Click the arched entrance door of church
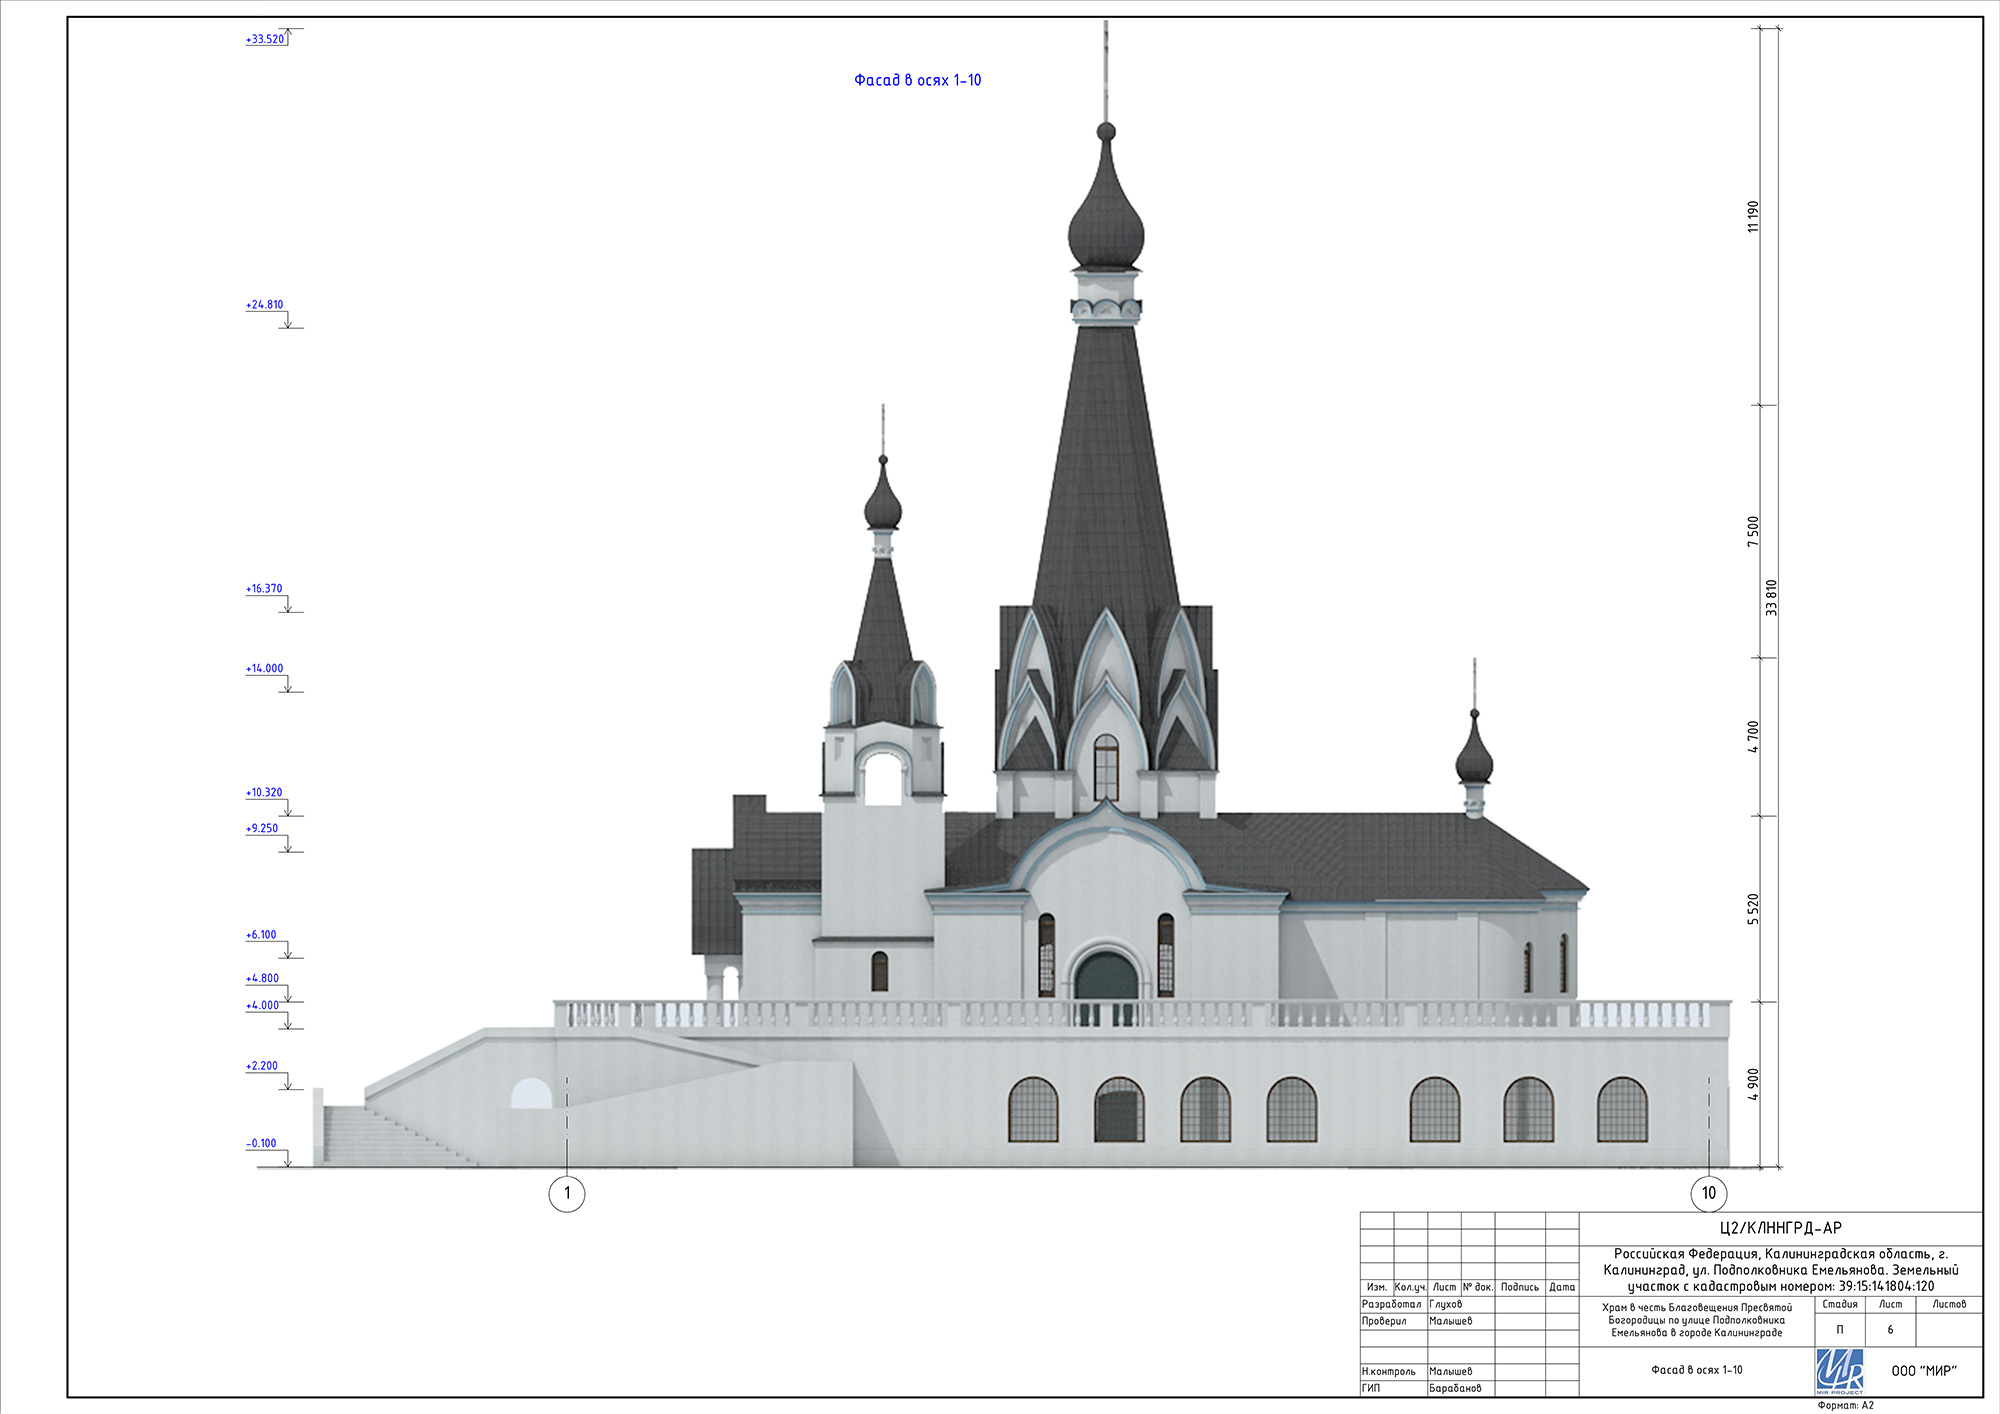 coord(1106,977)
